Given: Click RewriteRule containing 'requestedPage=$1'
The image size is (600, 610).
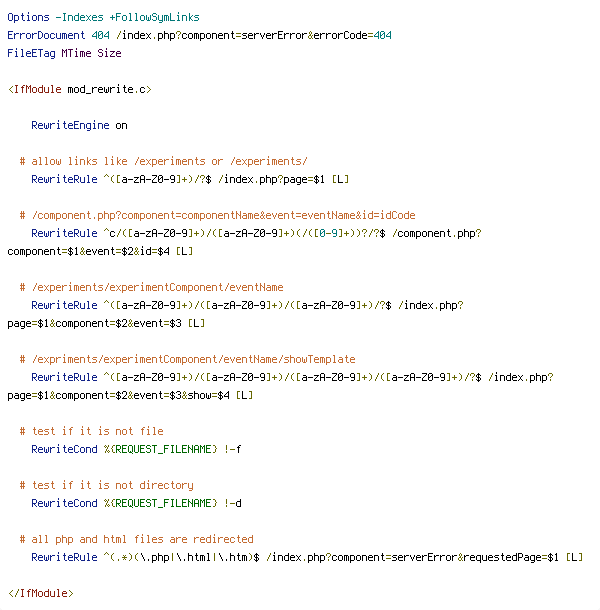Looking at the screenshot, I should pos(307,557).
